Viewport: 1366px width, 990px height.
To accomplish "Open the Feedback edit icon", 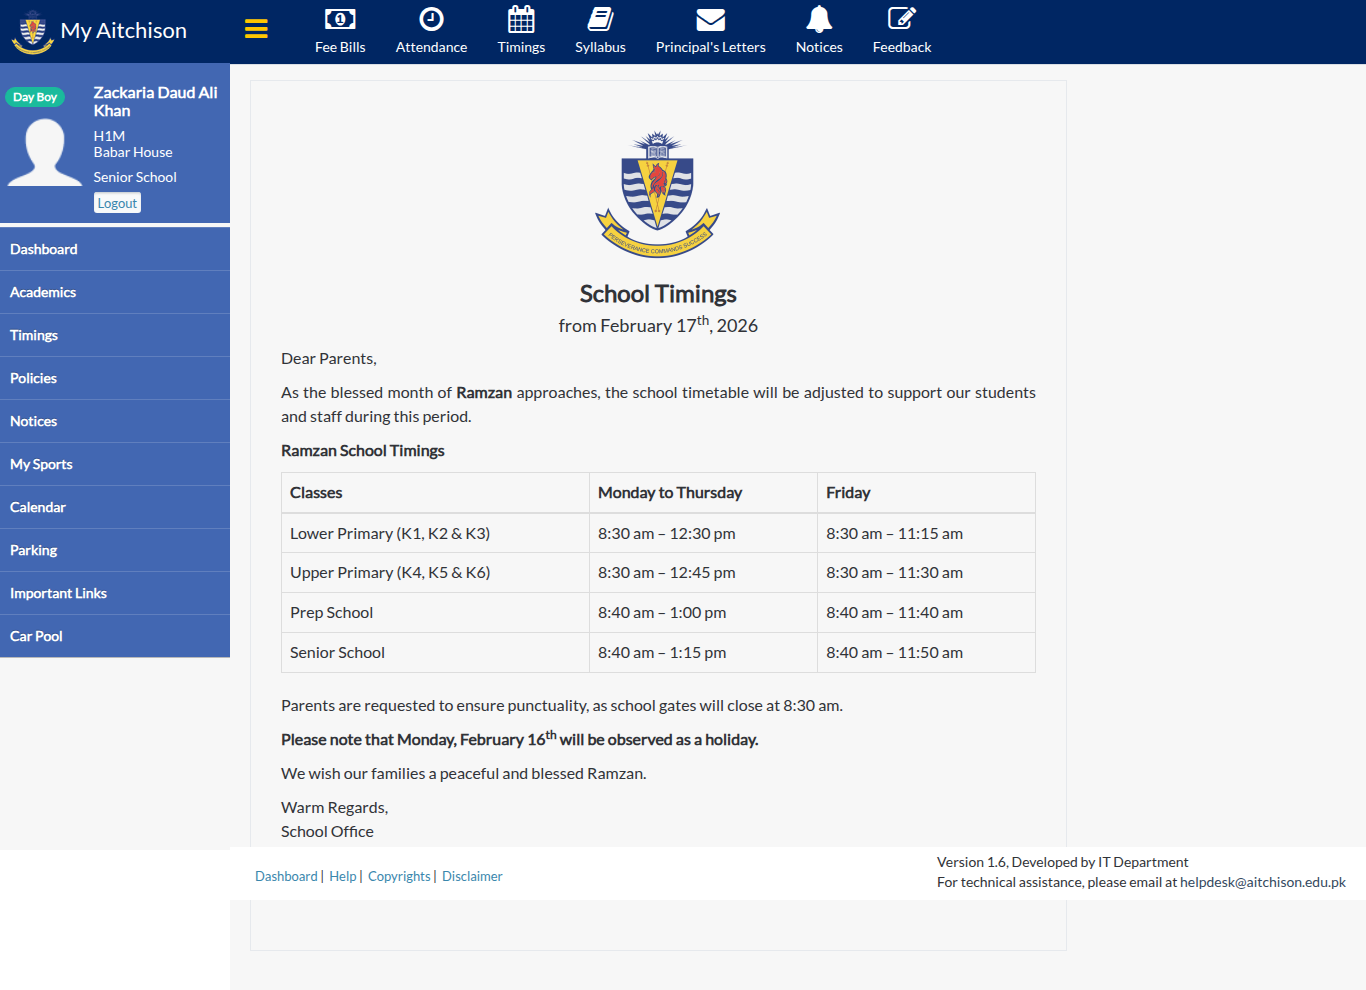I will pos(902,19).
